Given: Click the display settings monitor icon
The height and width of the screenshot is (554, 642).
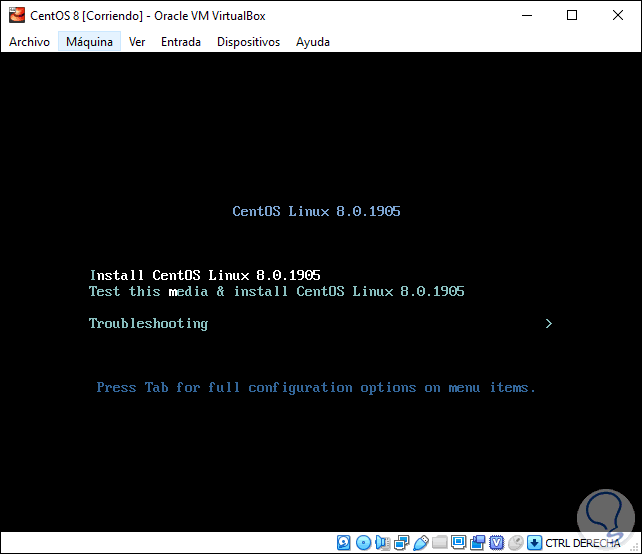Looking at the screenshot, I should [x=459, y=543].
